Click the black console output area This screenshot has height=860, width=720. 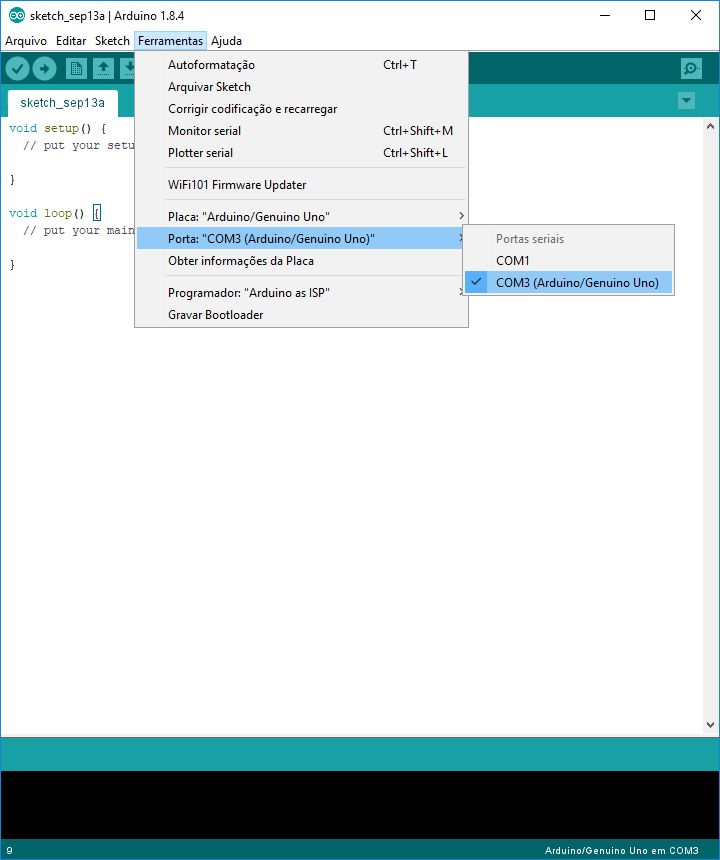(360, 805)
